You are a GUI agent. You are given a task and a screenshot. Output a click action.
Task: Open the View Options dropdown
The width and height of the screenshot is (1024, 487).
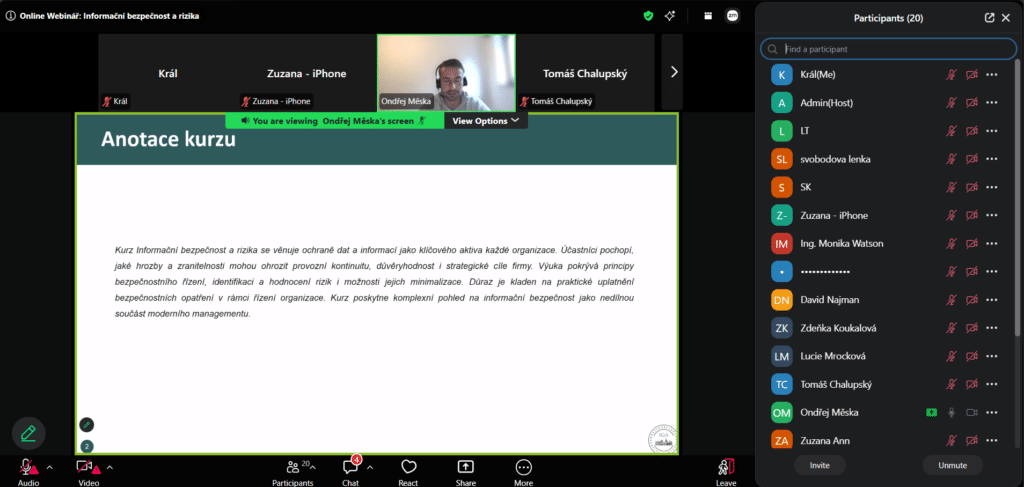[486, 121]
